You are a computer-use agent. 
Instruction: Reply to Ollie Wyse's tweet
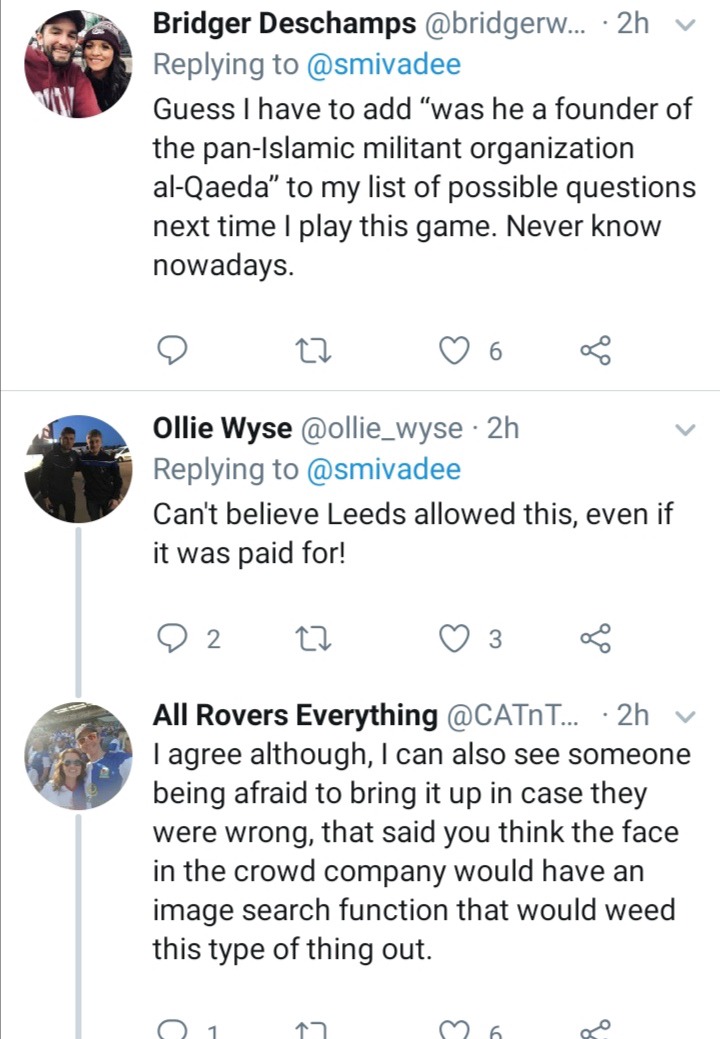(173, 639)
